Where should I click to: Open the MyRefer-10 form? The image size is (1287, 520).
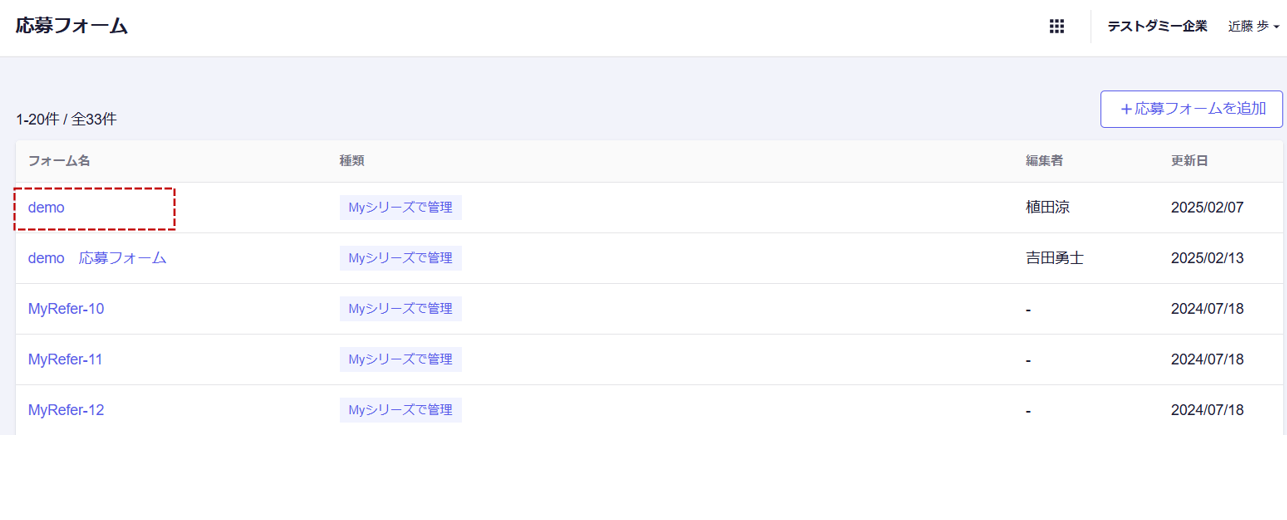66,309
